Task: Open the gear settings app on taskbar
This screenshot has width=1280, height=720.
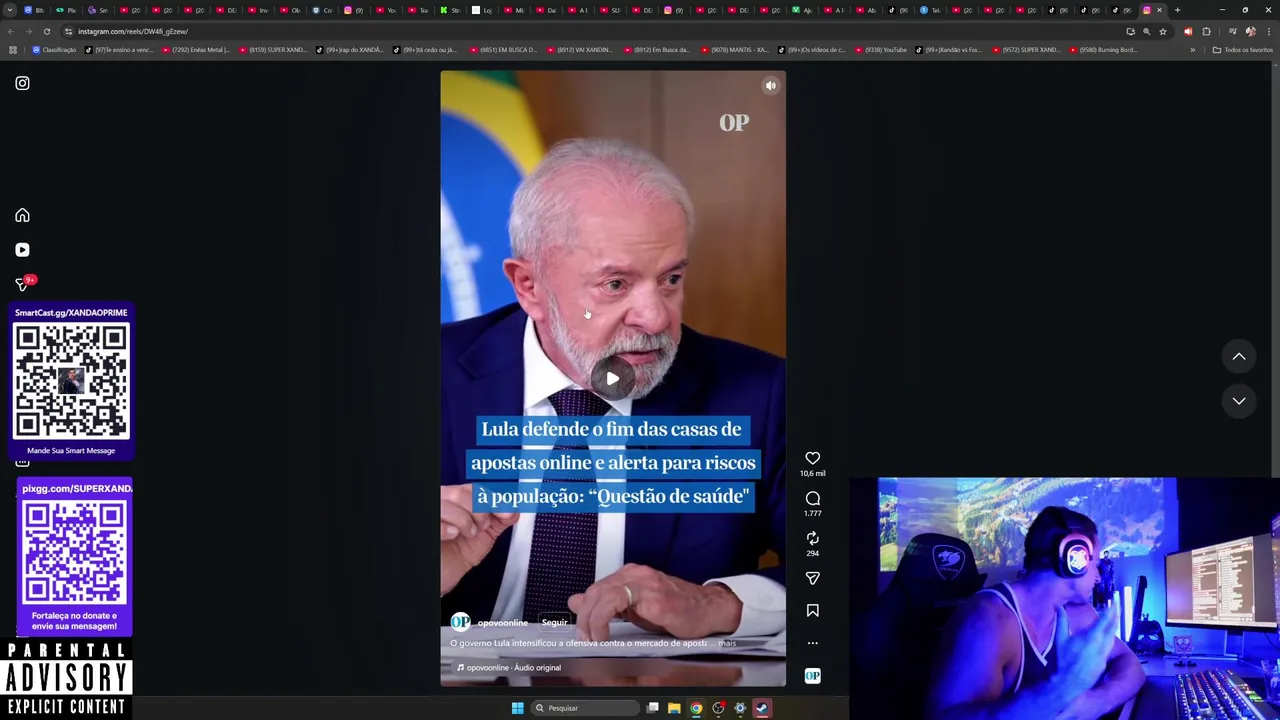Action: [740, 708]
